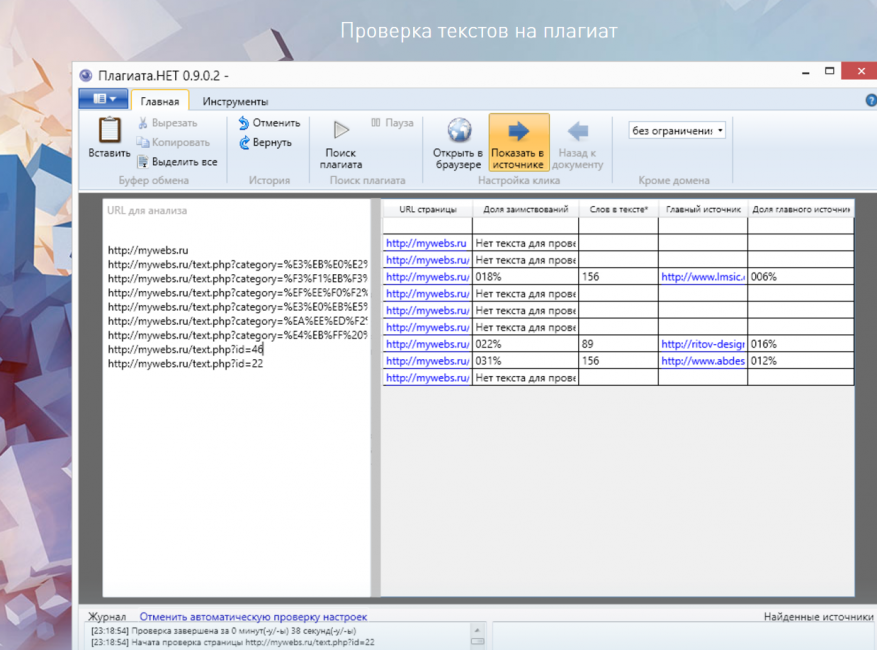Click the 022% borrowing share cell
This screenshot has height=650, width=877.
(x=526, y=344)
